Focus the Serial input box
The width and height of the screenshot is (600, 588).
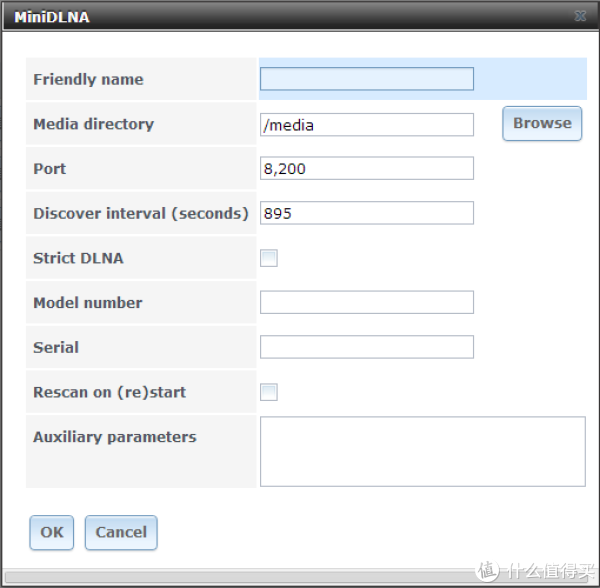coord(366,347)
